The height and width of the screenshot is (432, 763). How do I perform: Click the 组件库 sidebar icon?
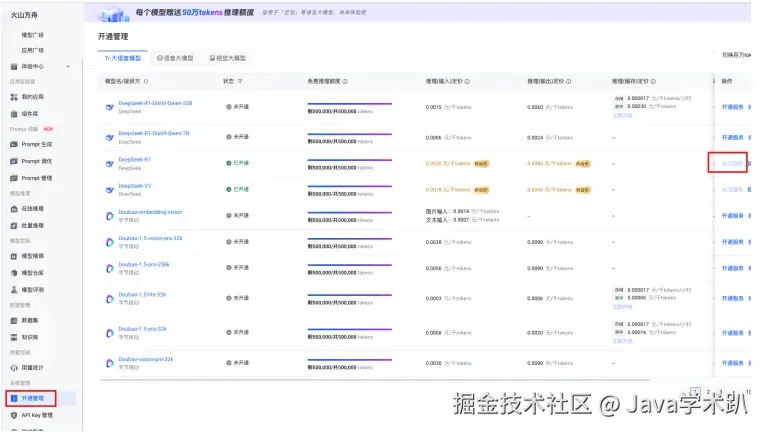(14, 114)
